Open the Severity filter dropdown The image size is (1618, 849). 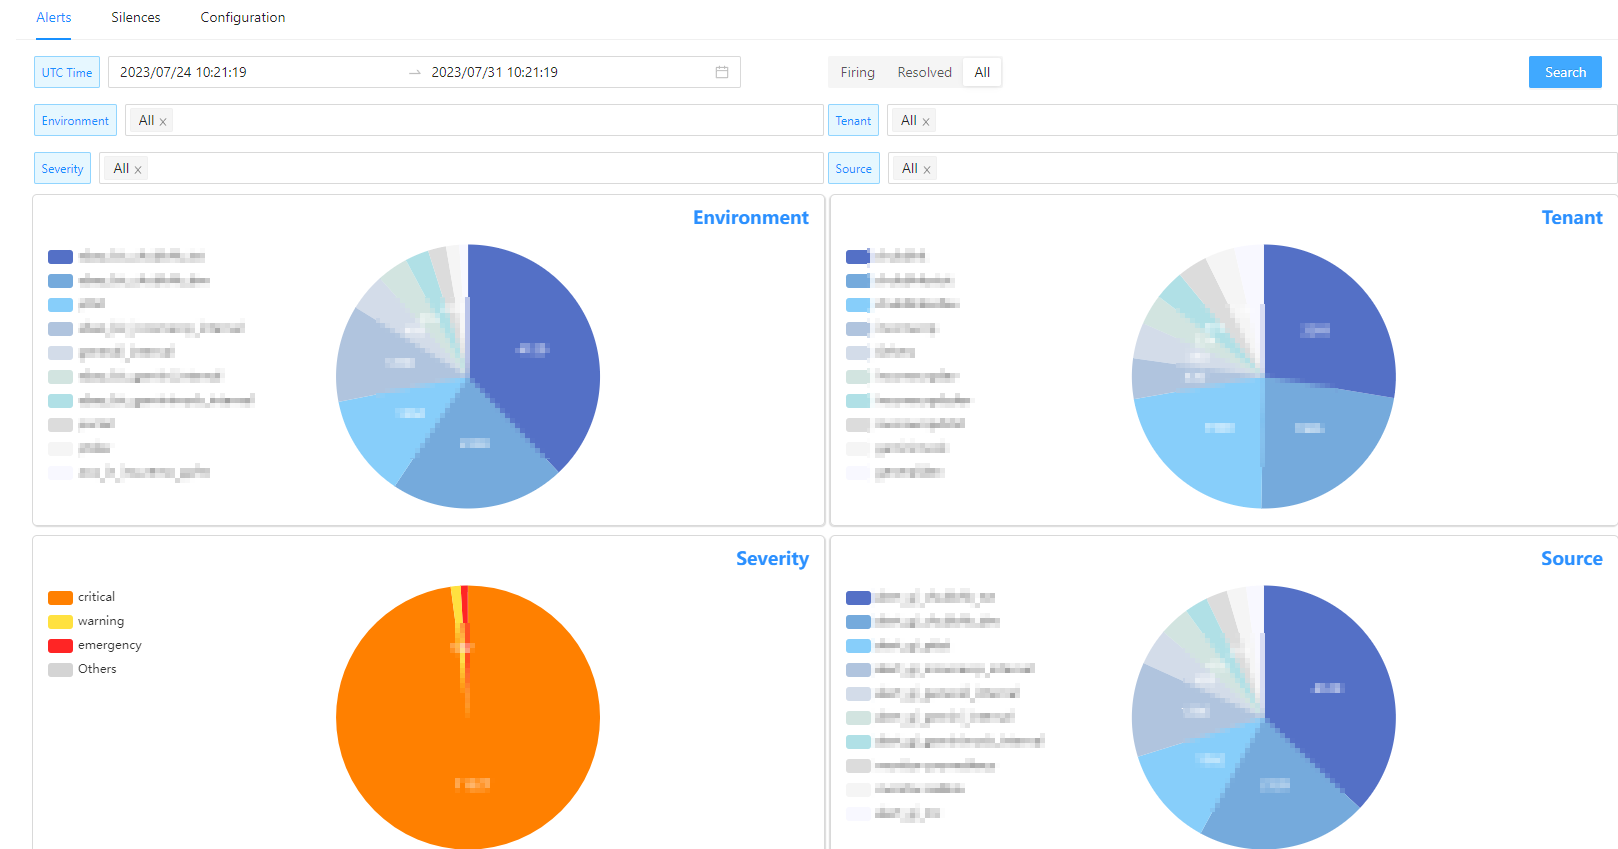point(461,168)
